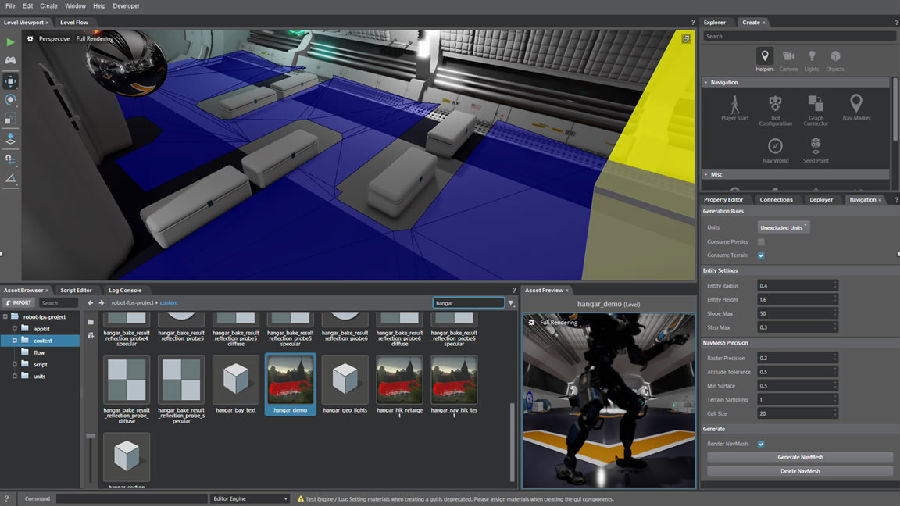Click the Asset Browser vertical scrollbar
Screen dimensions: 900x506
(511, 442)
